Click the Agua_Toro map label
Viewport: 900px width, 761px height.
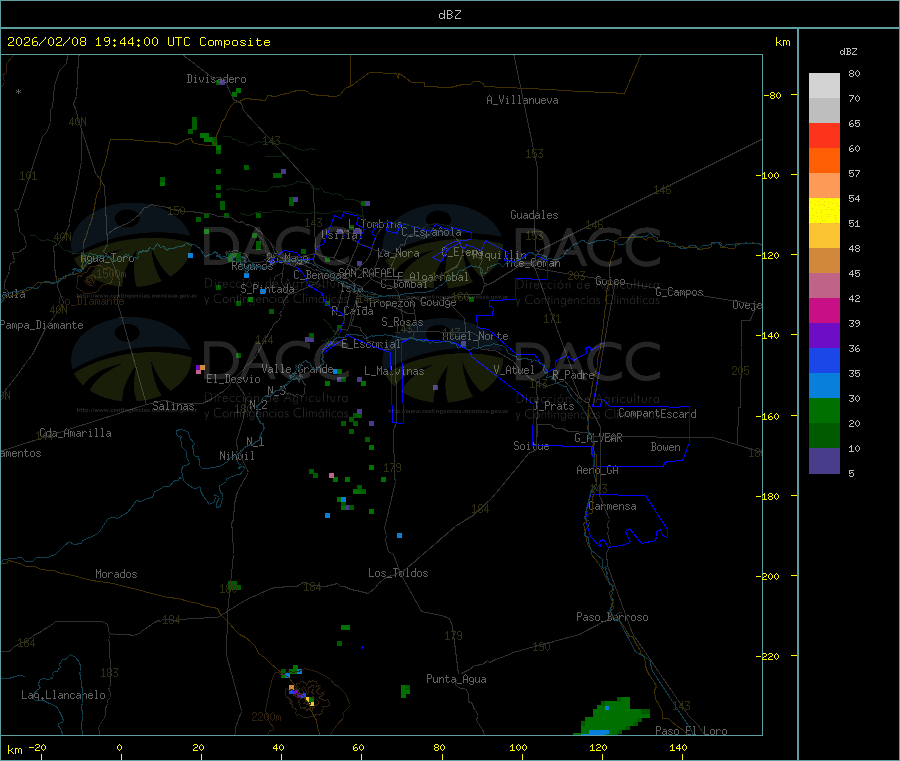point(107,258)
